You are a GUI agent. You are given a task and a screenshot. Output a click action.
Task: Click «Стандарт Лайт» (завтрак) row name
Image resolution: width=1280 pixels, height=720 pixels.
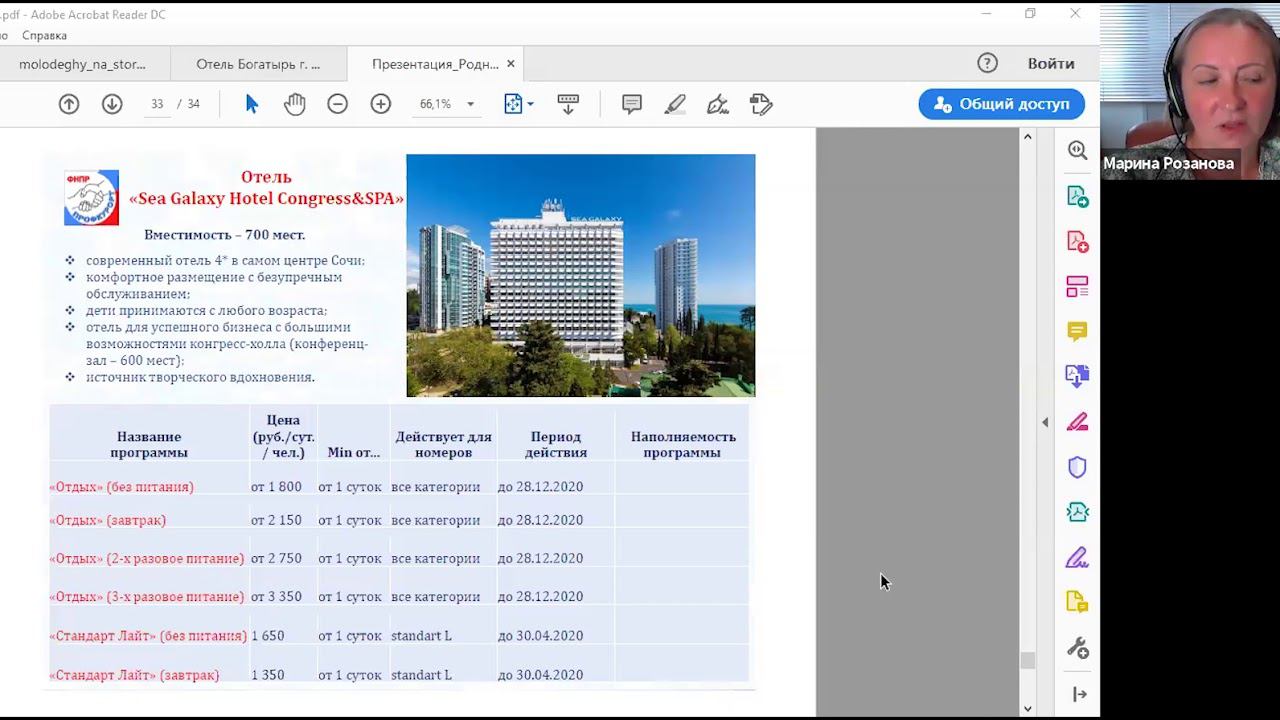(x=134, y=675)
